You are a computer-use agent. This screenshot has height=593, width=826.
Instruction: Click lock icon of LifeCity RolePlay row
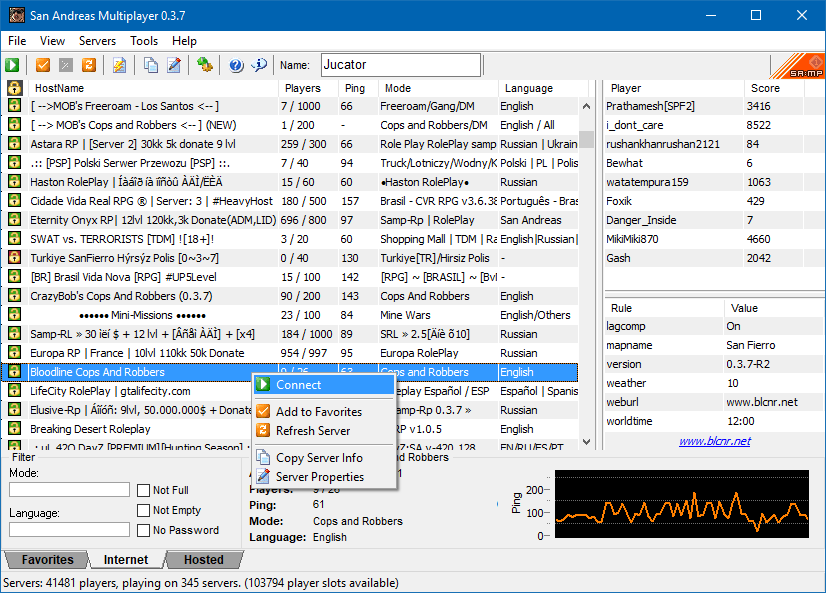[15, 391]
